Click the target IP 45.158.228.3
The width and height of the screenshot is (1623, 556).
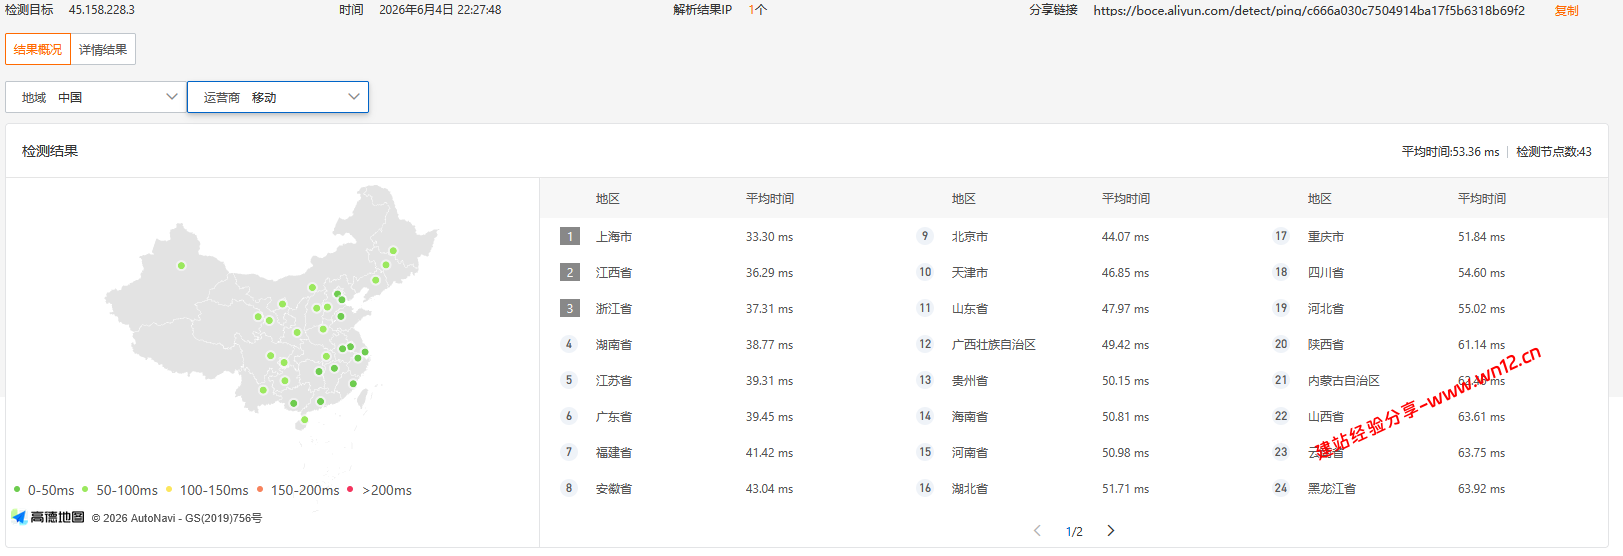click(x=102, y=10)
